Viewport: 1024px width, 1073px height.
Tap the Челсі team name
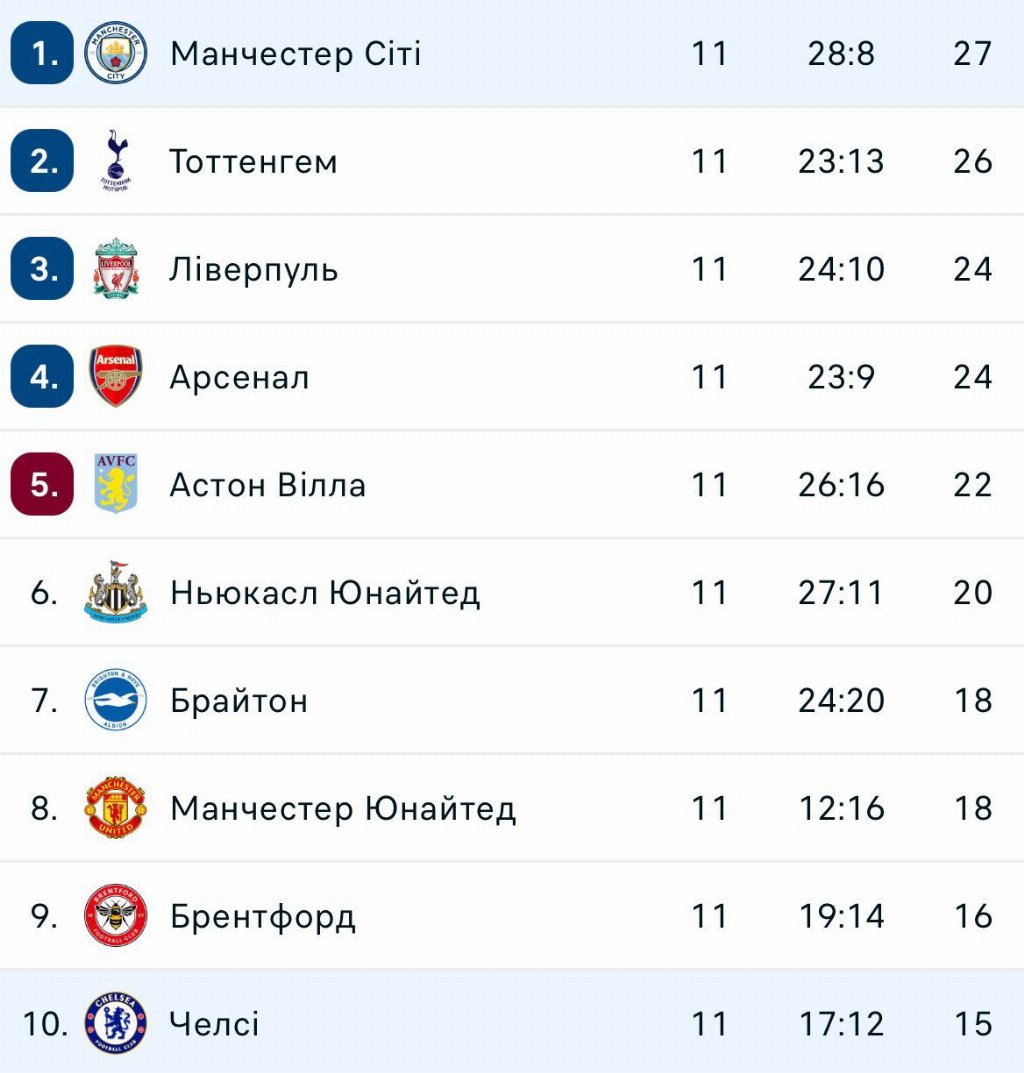[214, 1024]
